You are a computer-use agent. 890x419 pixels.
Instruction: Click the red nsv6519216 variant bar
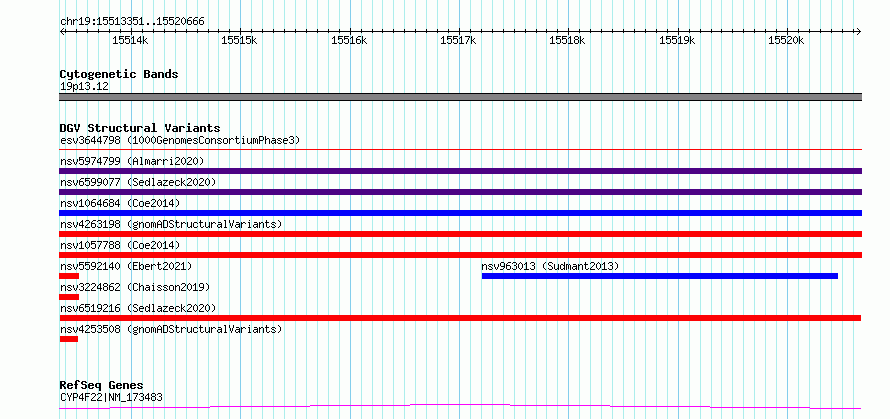click(x=460, y=318)
